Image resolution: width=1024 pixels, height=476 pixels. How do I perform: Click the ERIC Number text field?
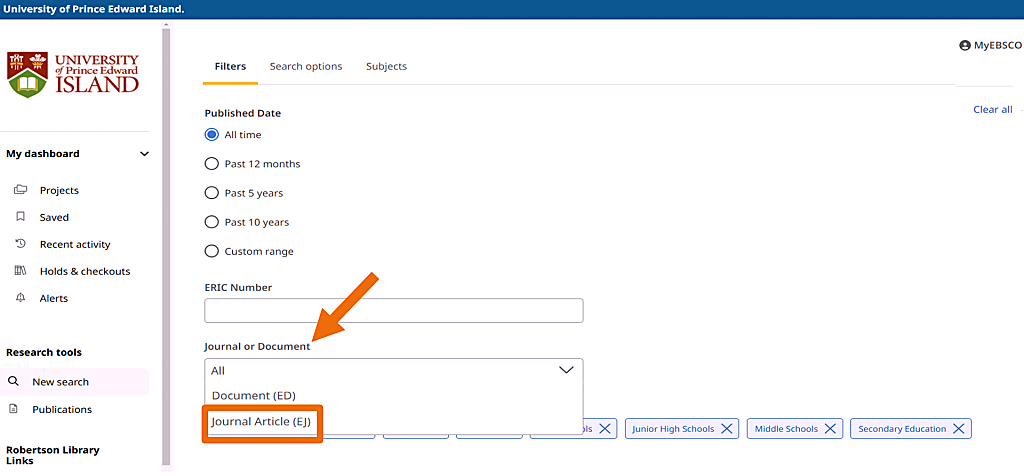tap(393, 311)
